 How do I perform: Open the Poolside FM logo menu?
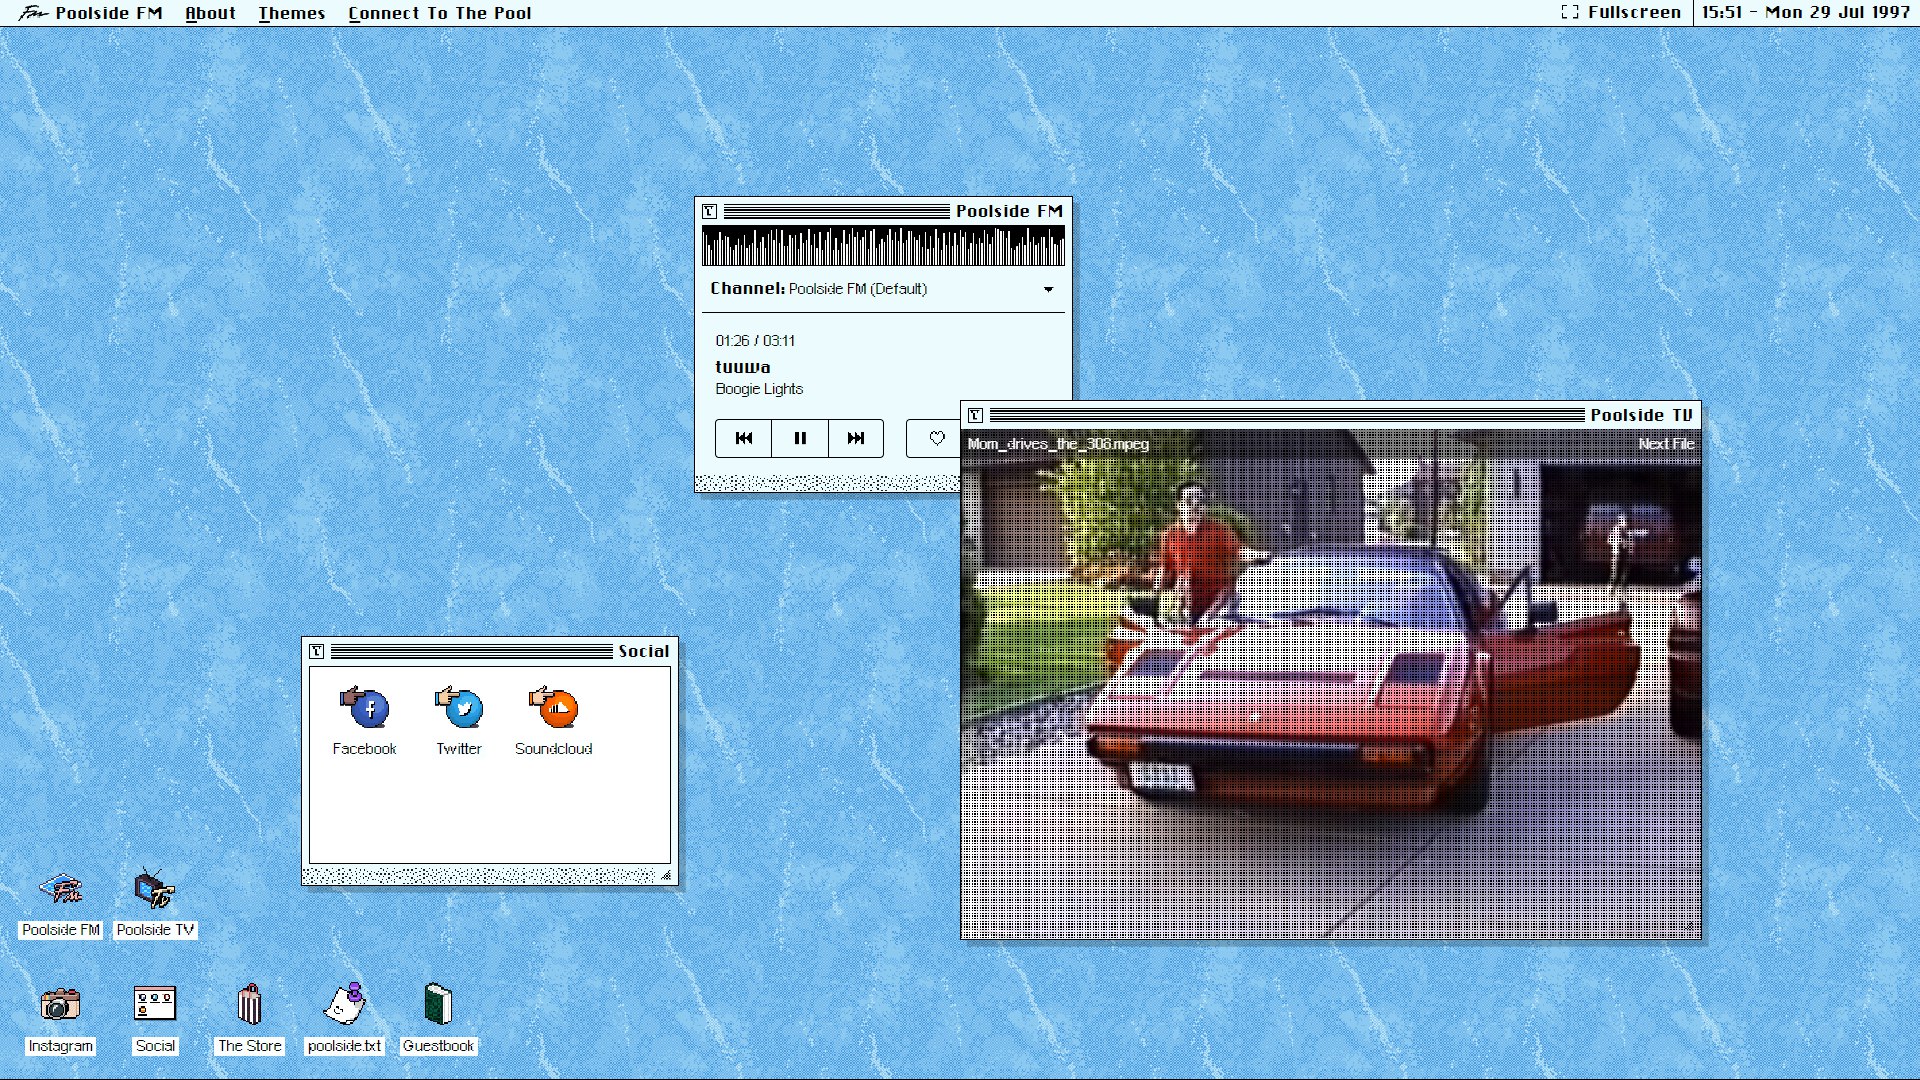click(x=90, y=13)
